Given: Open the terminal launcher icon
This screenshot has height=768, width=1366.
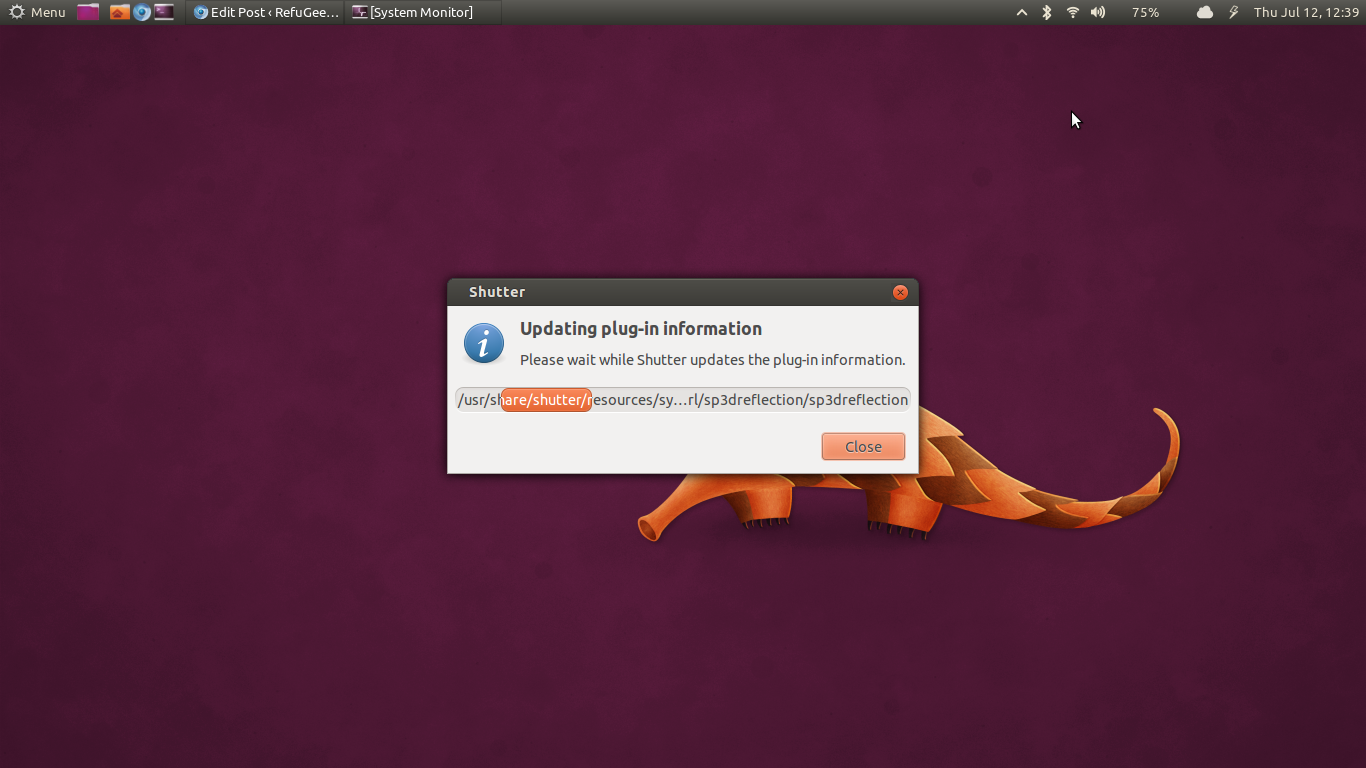Looking at the screenshot, I should point(164,12).
